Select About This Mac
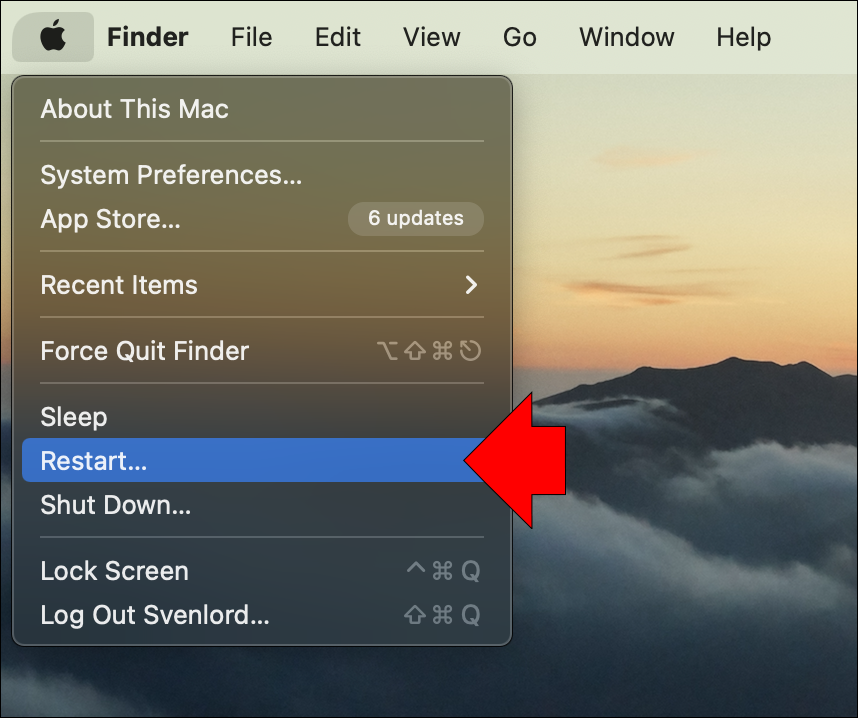858x718 pixels. pos(135,109)
